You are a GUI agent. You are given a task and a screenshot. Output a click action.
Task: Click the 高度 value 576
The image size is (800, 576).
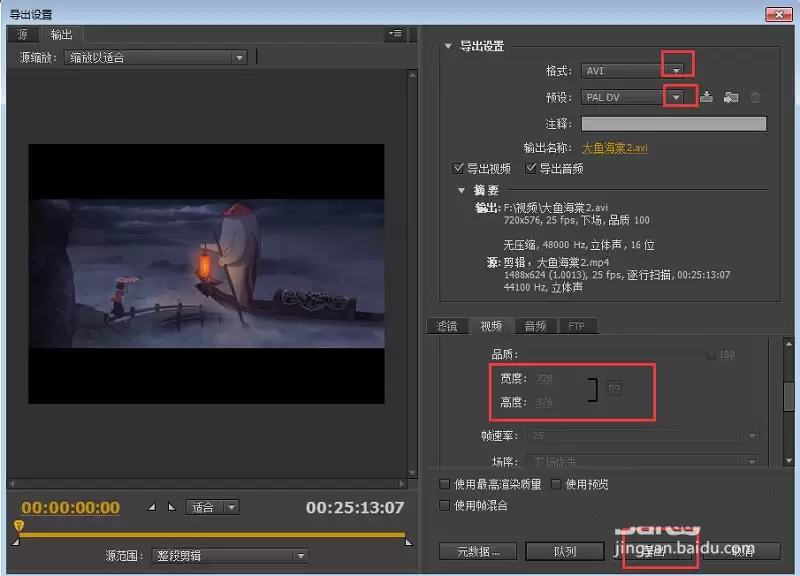click(x=544, y=403)
